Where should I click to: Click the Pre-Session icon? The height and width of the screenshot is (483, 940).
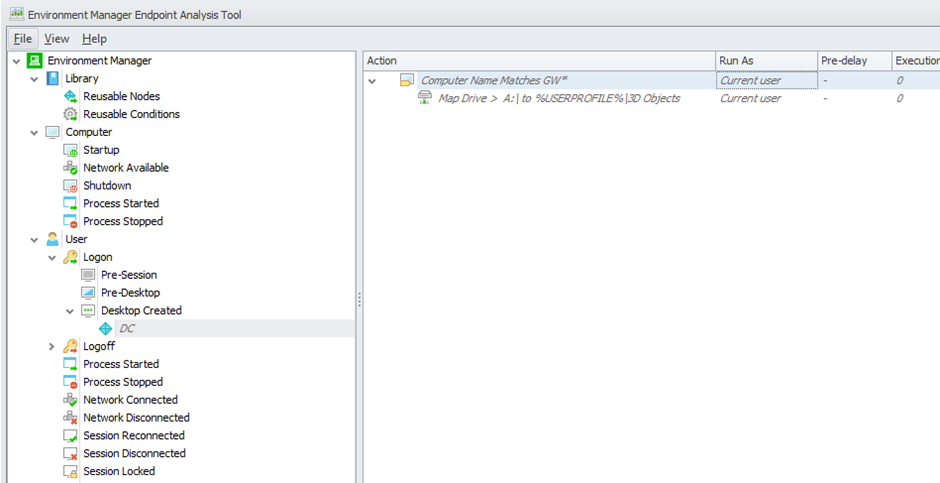[88, 275]
